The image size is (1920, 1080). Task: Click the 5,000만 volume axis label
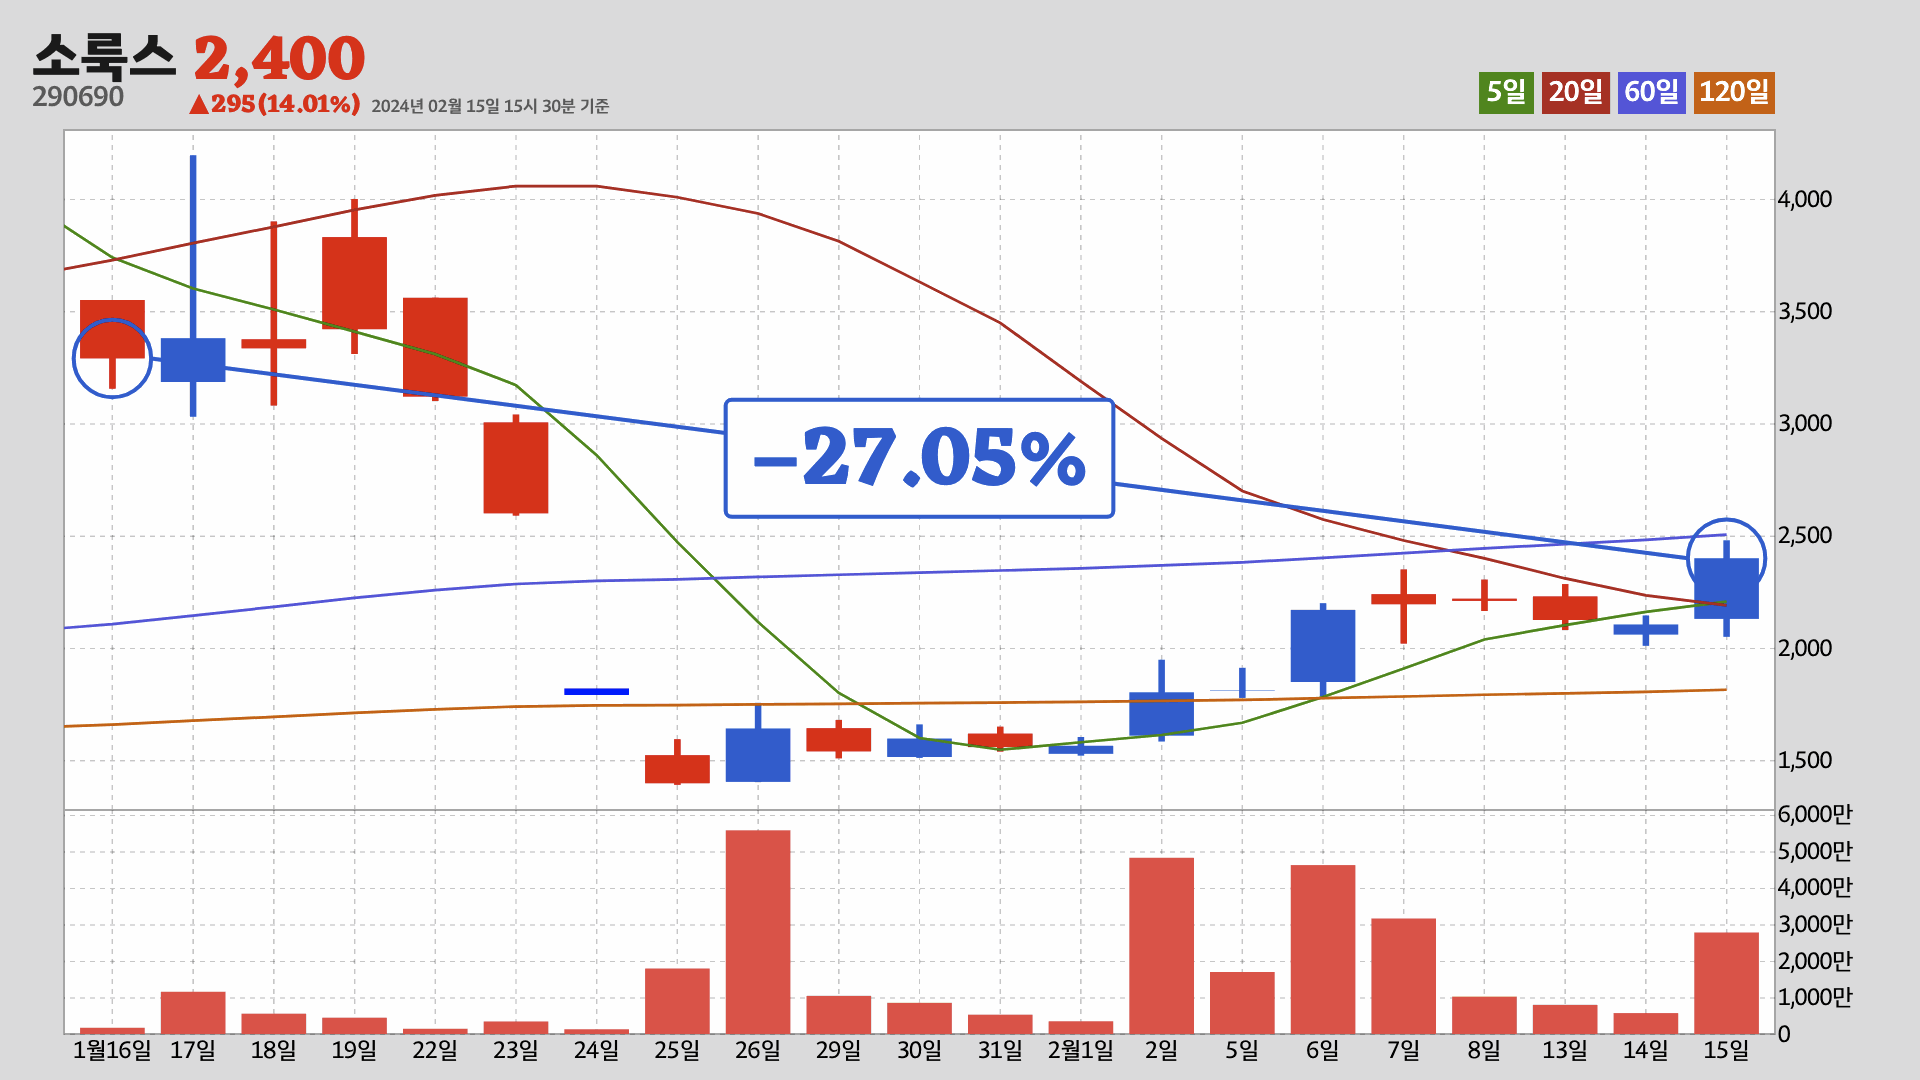(1815, 851)
